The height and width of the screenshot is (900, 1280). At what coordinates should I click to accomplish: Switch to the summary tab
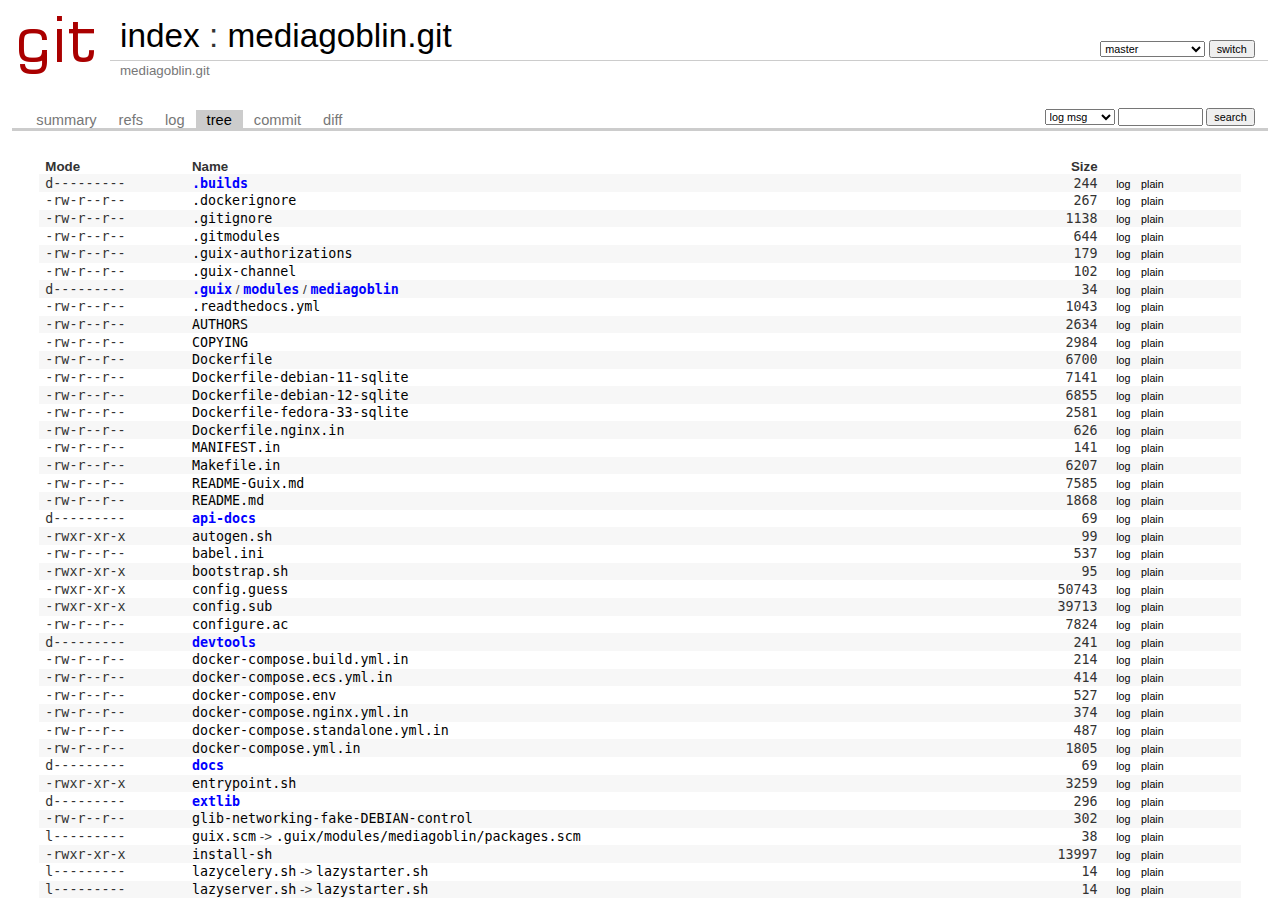coord(66,120)
